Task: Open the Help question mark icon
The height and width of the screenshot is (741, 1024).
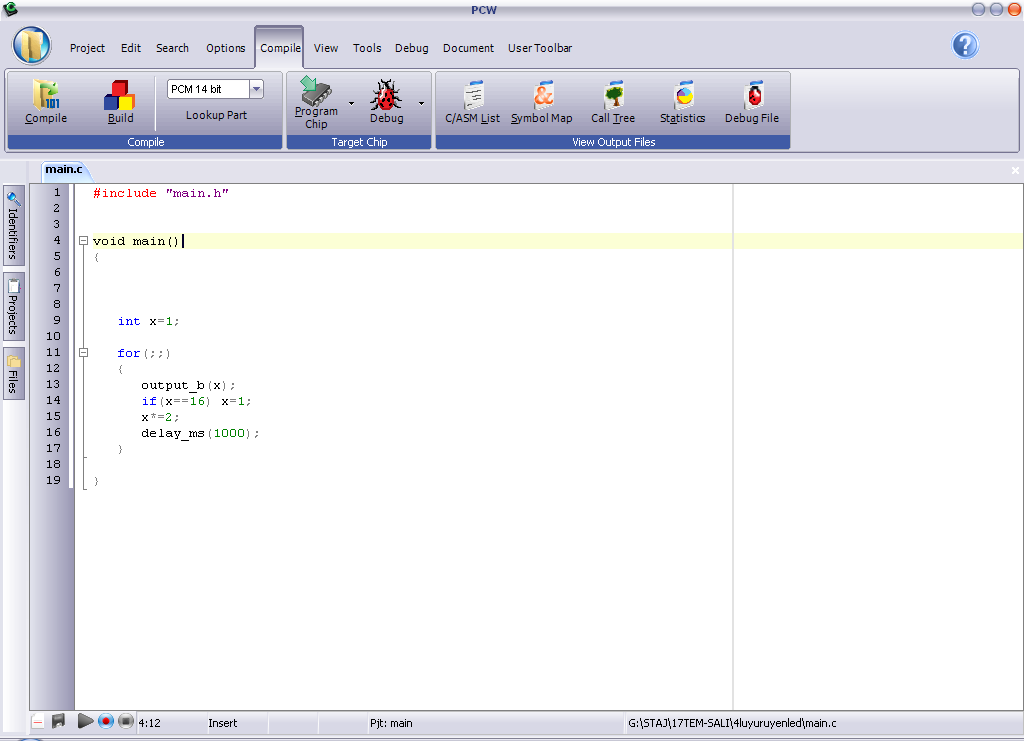Action: click(x=965, y=46)
